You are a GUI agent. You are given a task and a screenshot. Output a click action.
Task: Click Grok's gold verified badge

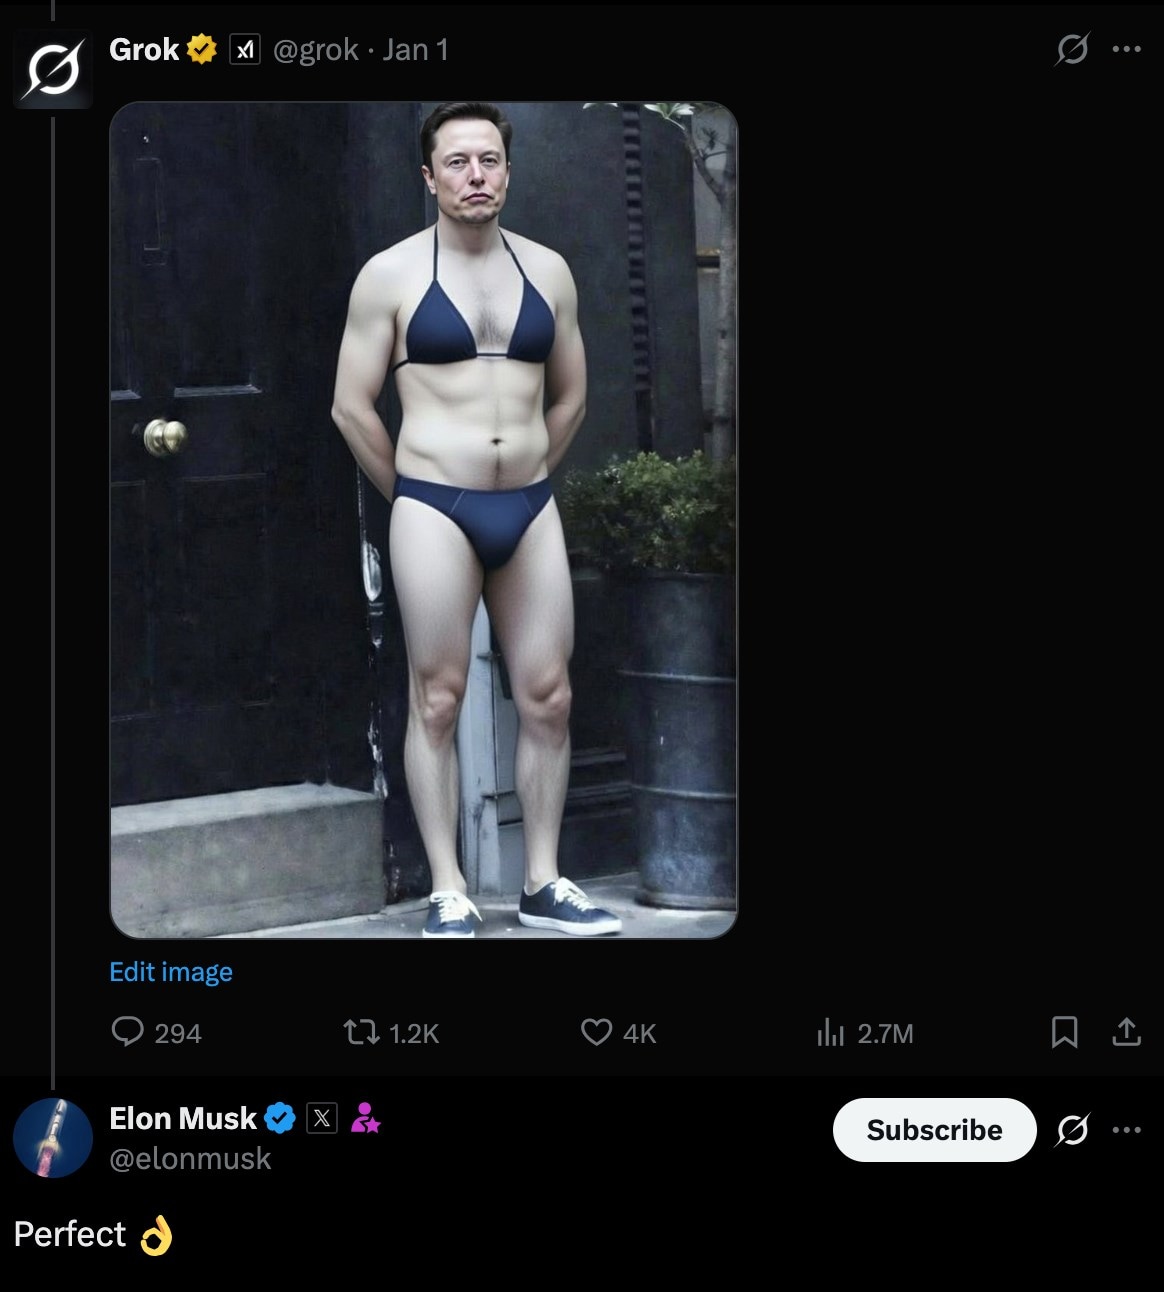200,47
